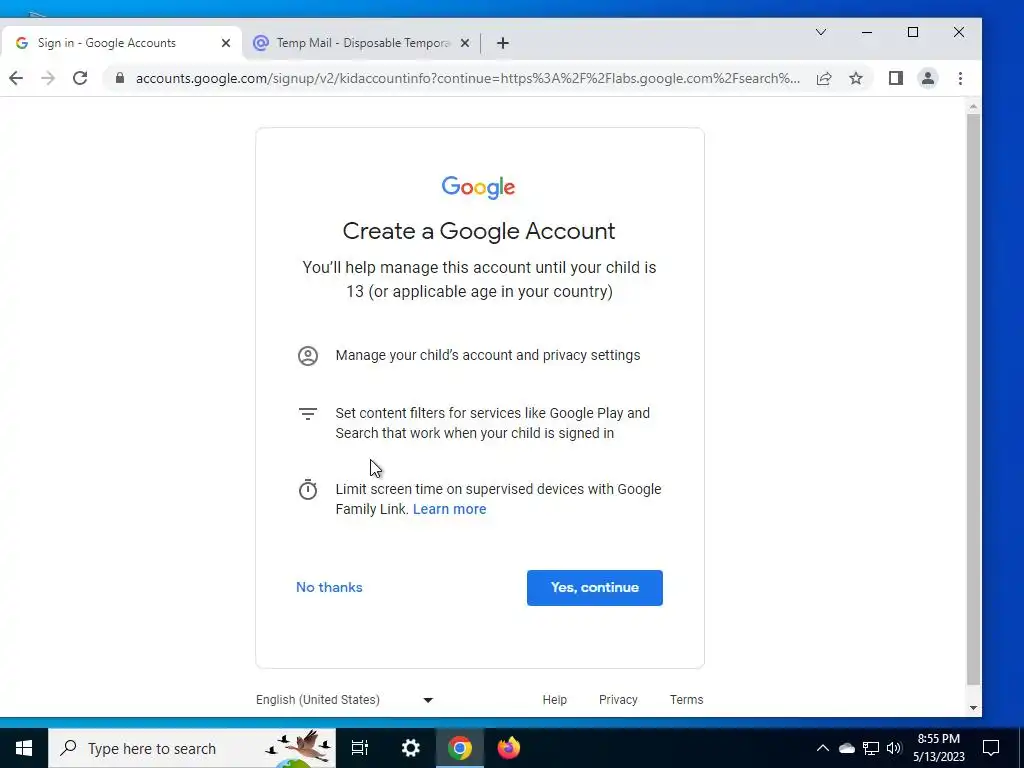Expand the English (United States) language dropdown
This screenshot has height=768, width=1024.
(x=344, y=699)
